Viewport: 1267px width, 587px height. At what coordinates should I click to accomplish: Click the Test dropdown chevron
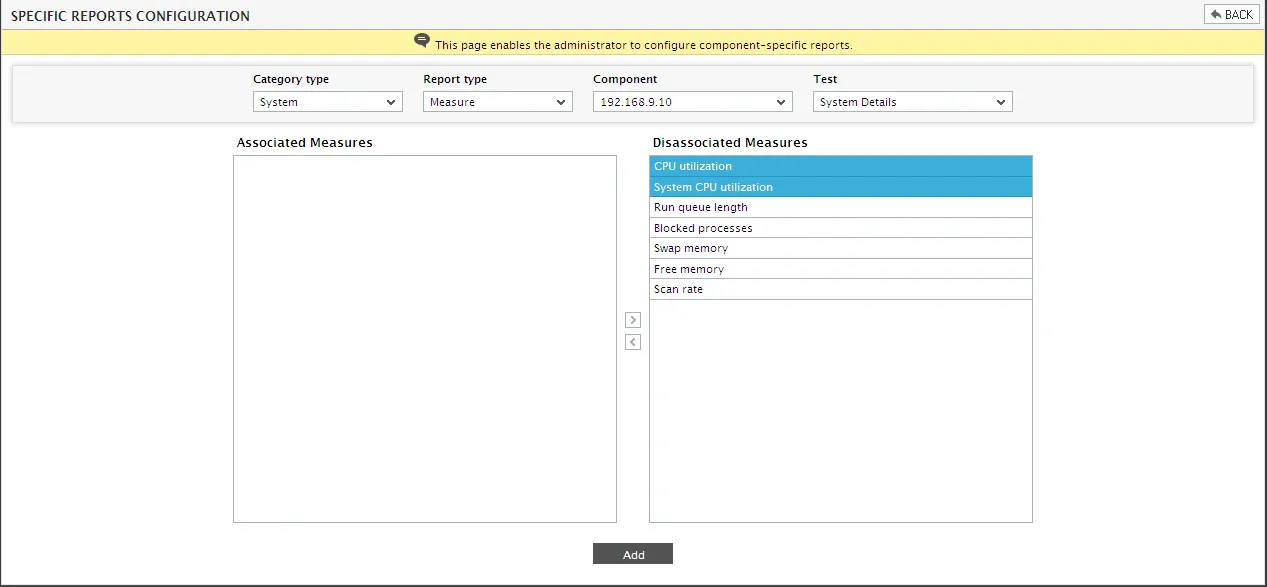1001,102
